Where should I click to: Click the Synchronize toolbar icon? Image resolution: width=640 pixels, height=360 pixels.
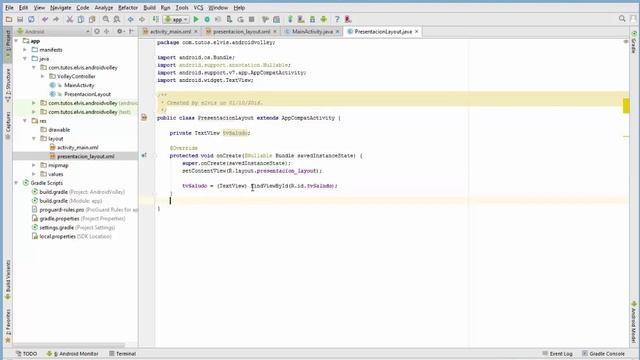point(31,19)
